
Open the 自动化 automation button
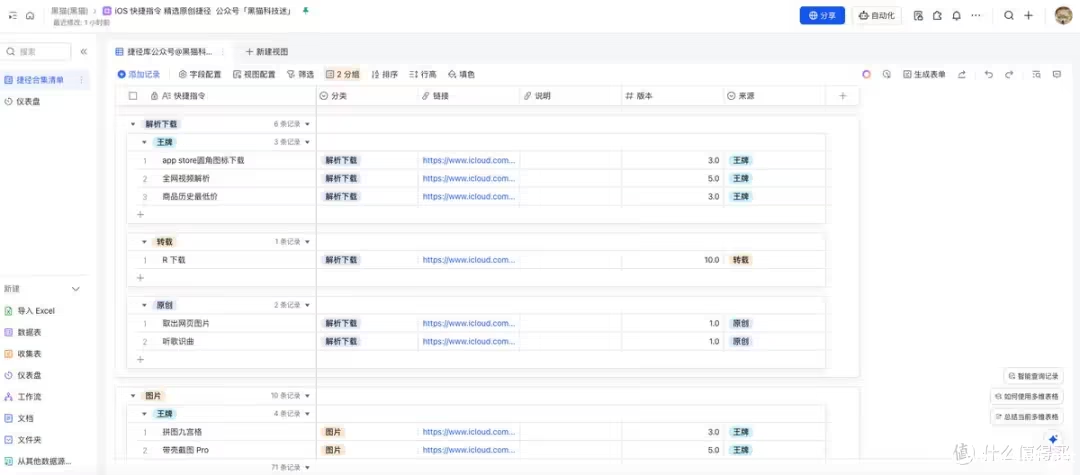coord(877,16)
